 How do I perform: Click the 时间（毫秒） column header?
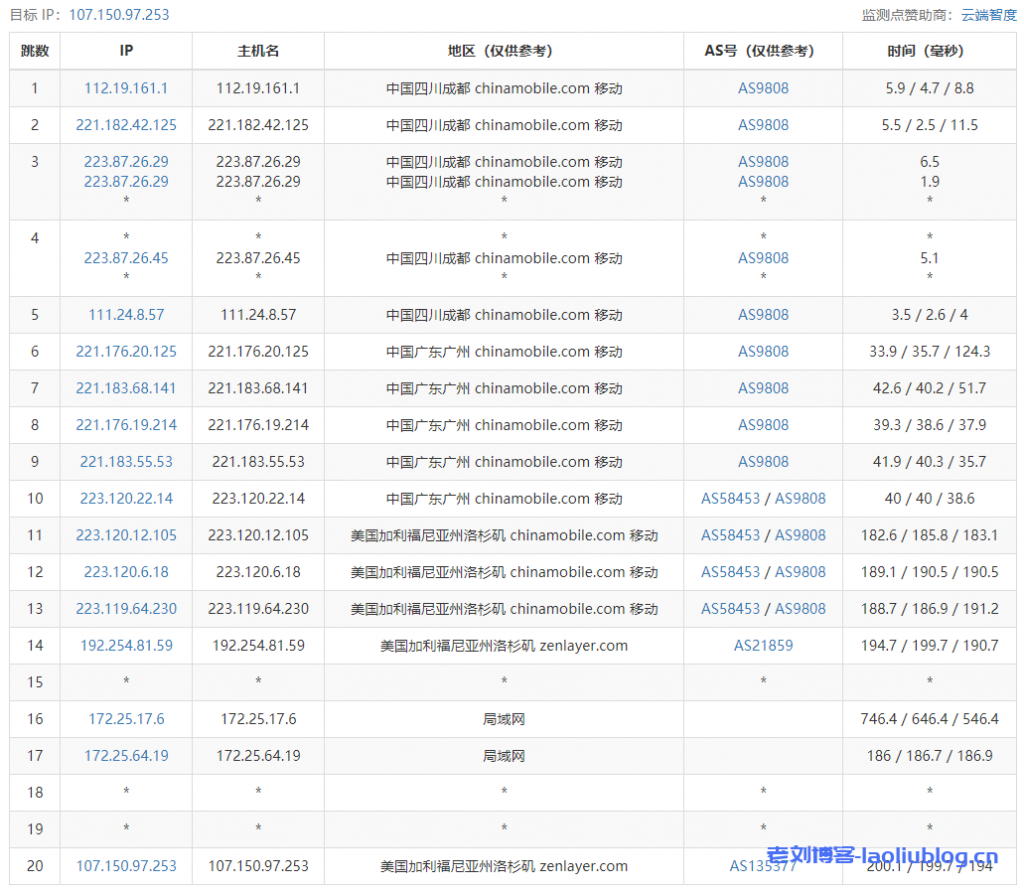929,51
